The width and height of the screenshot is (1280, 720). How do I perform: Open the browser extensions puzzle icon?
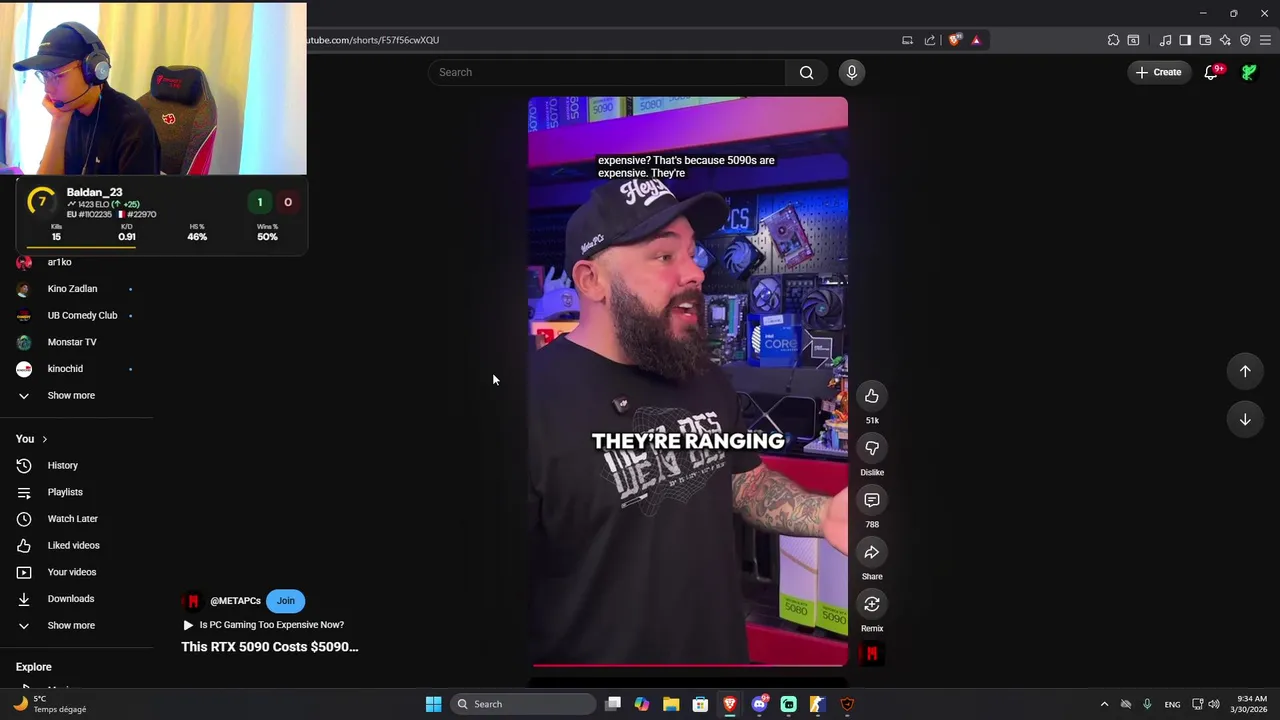pos(1113,40)
